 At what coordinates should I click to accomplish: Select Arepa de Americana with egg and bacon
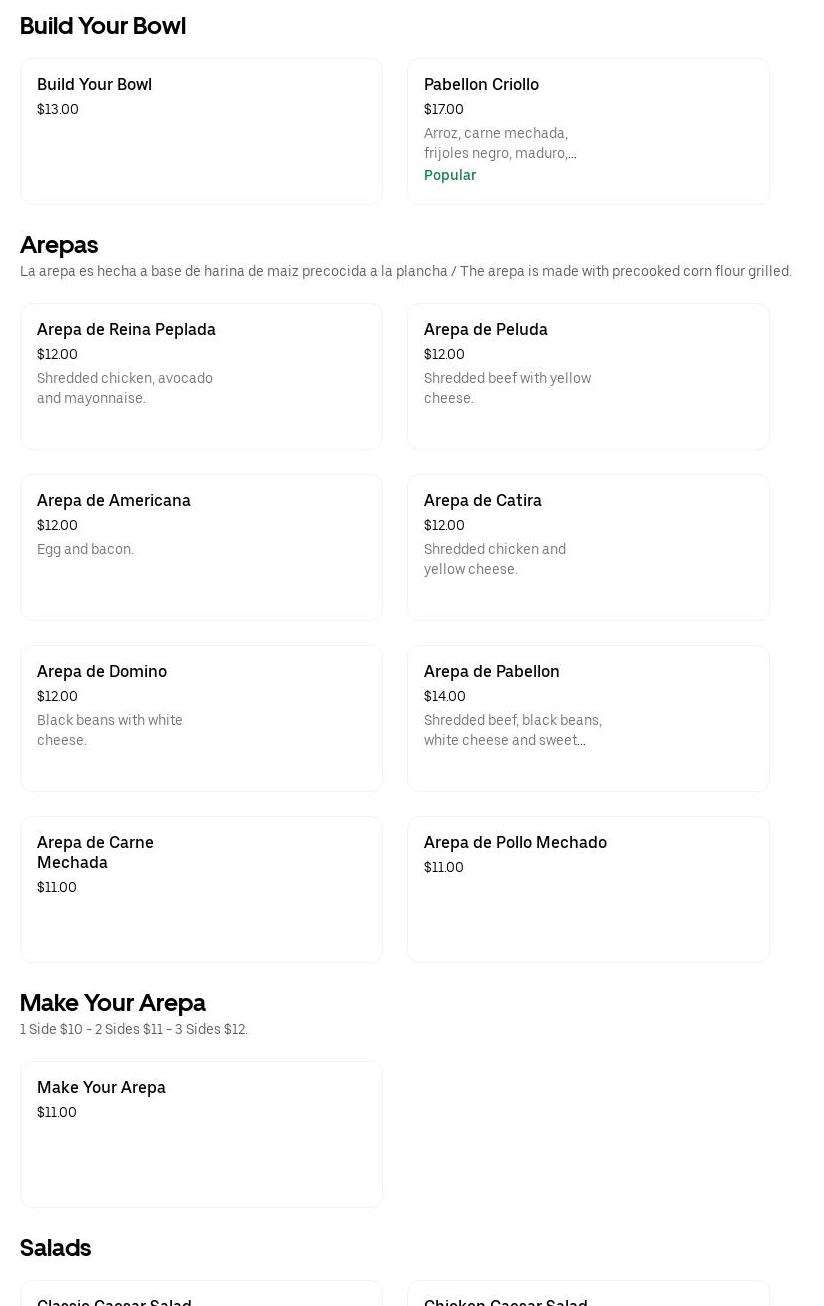pyautogui.click(x=201, y=547)
